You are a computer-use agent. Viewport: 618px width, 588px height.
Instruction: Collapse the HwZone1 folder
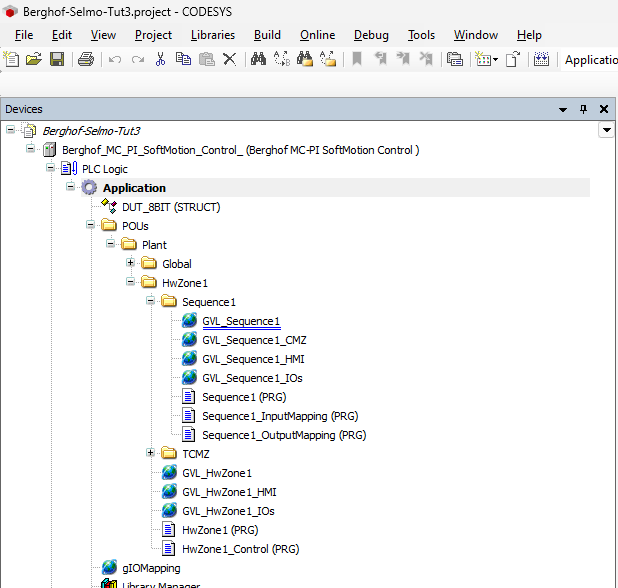(130, 281)
